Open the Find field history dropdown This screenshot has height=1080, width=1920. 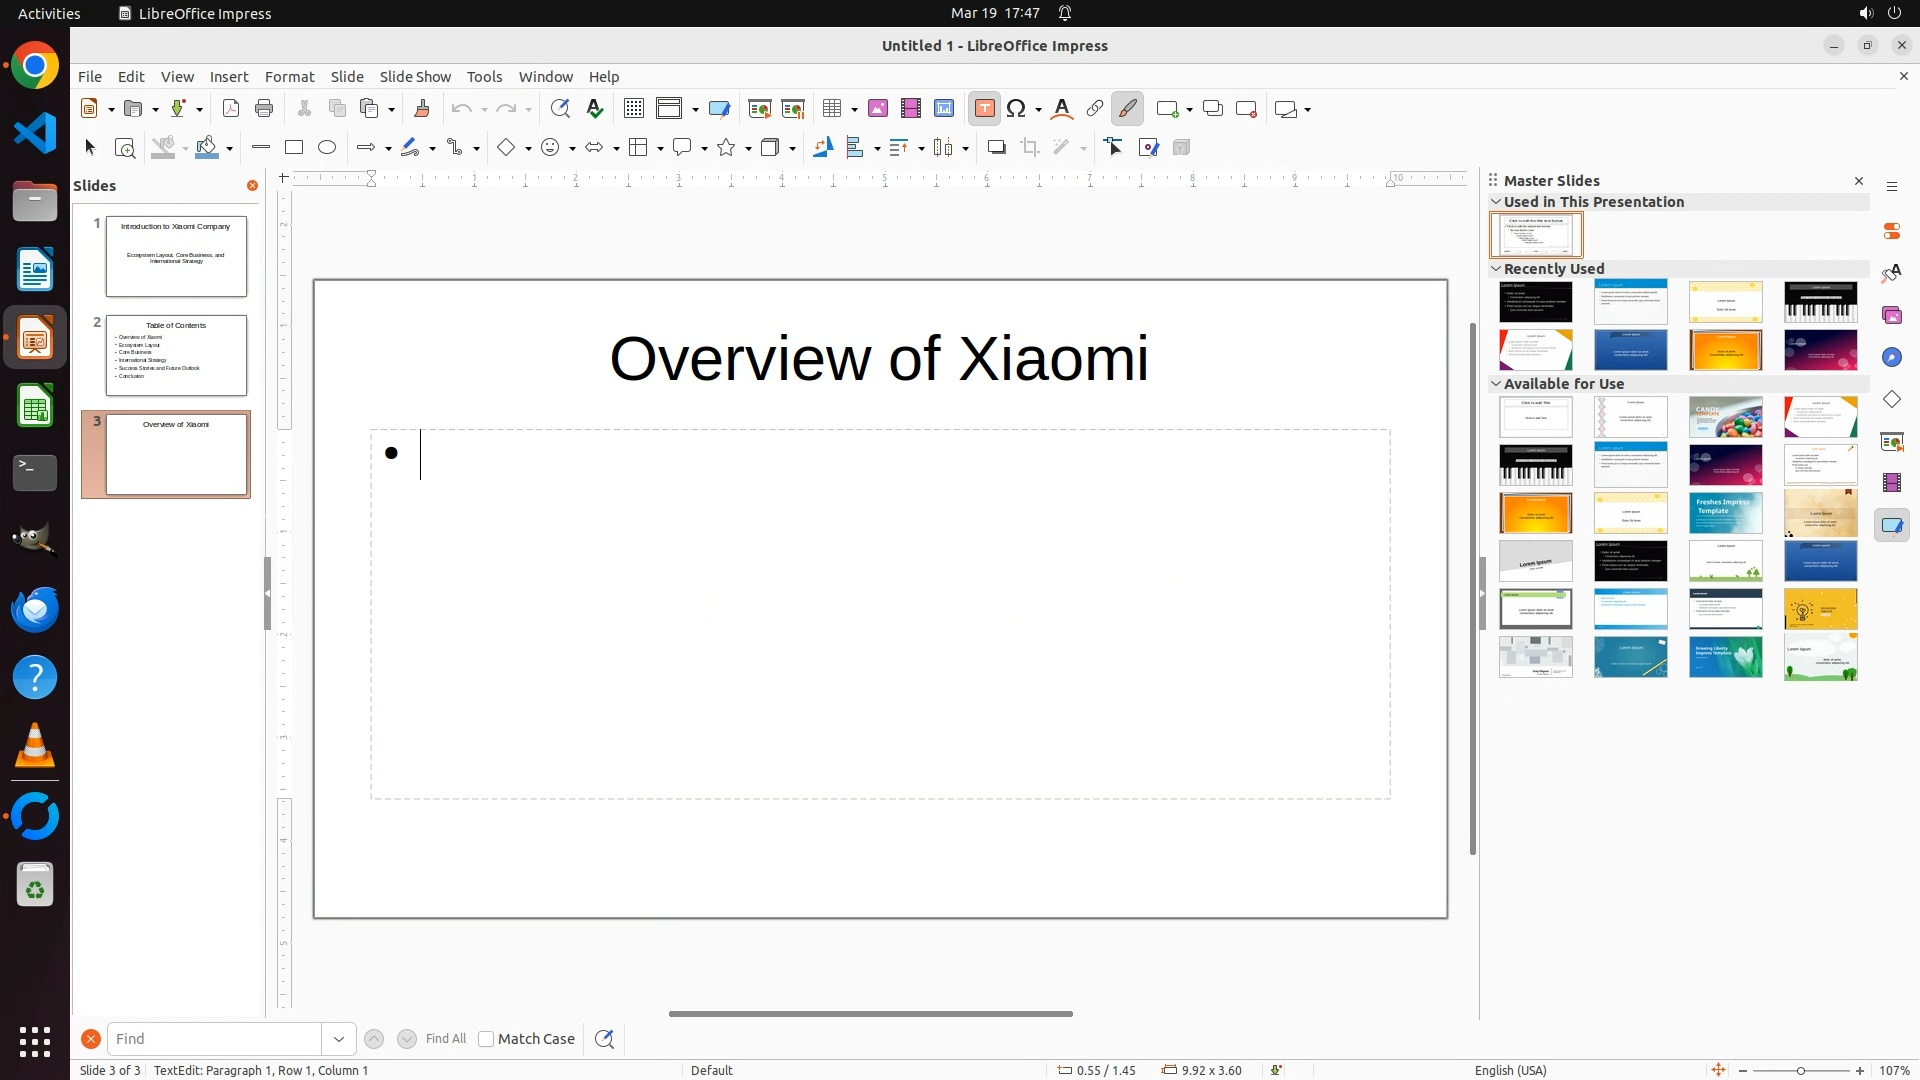[x=339, y=1039]
